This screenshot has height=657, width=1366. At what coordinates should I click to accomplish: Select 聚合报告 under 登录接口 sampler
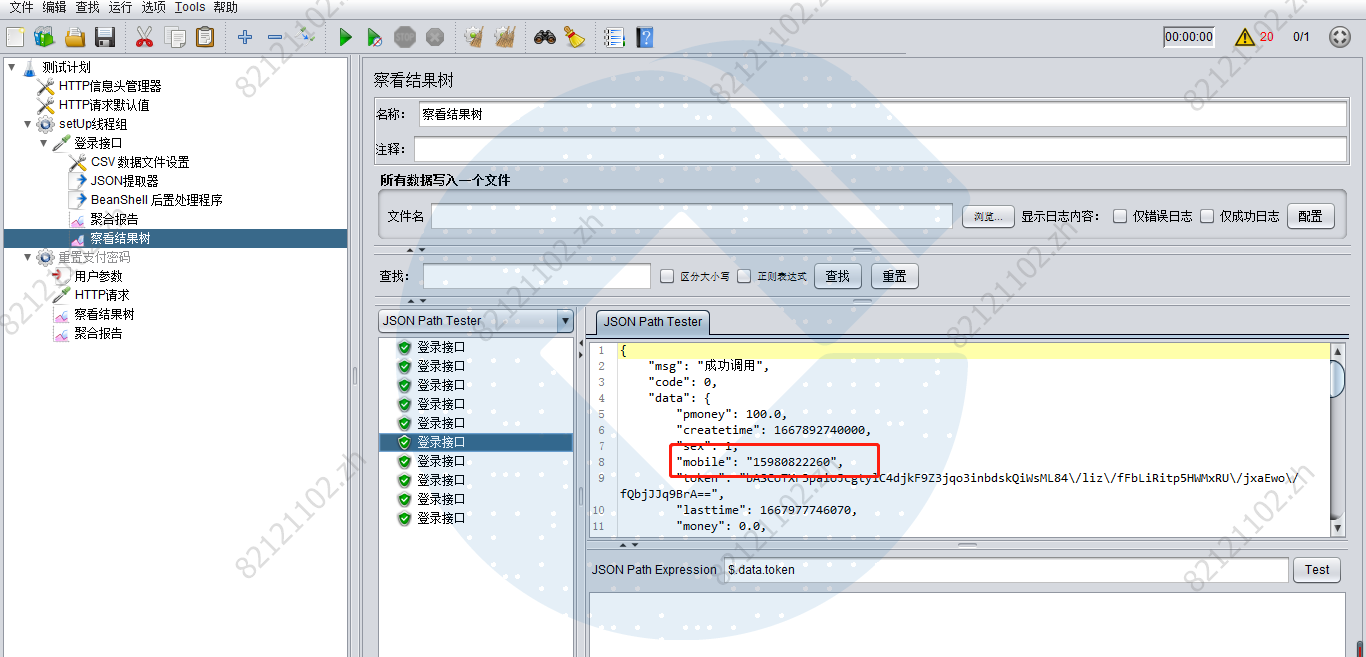coord(115,219)
